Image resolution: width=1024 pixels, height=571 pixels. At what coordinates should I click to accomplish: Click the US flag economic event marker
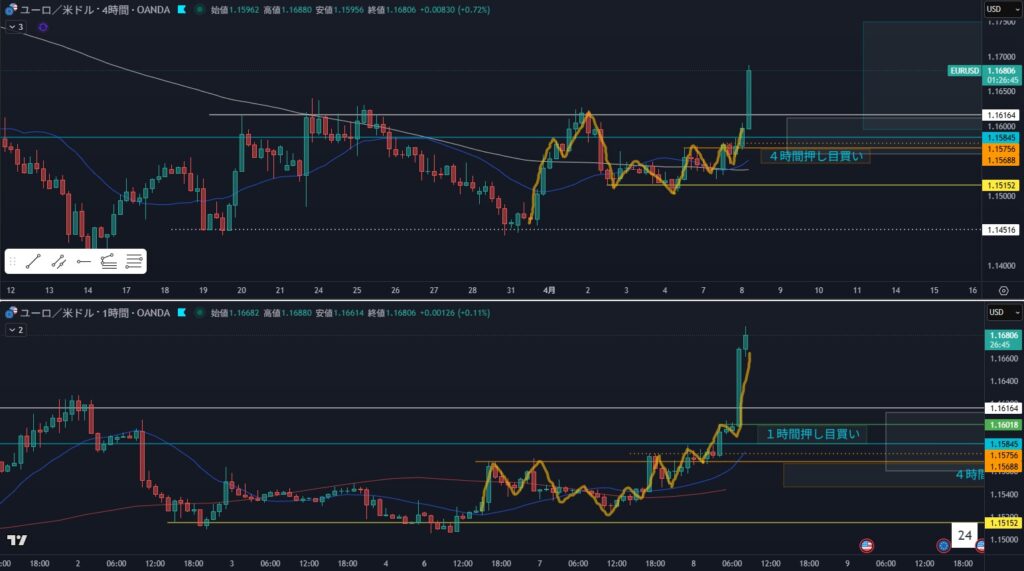click(x=867, y=546)
